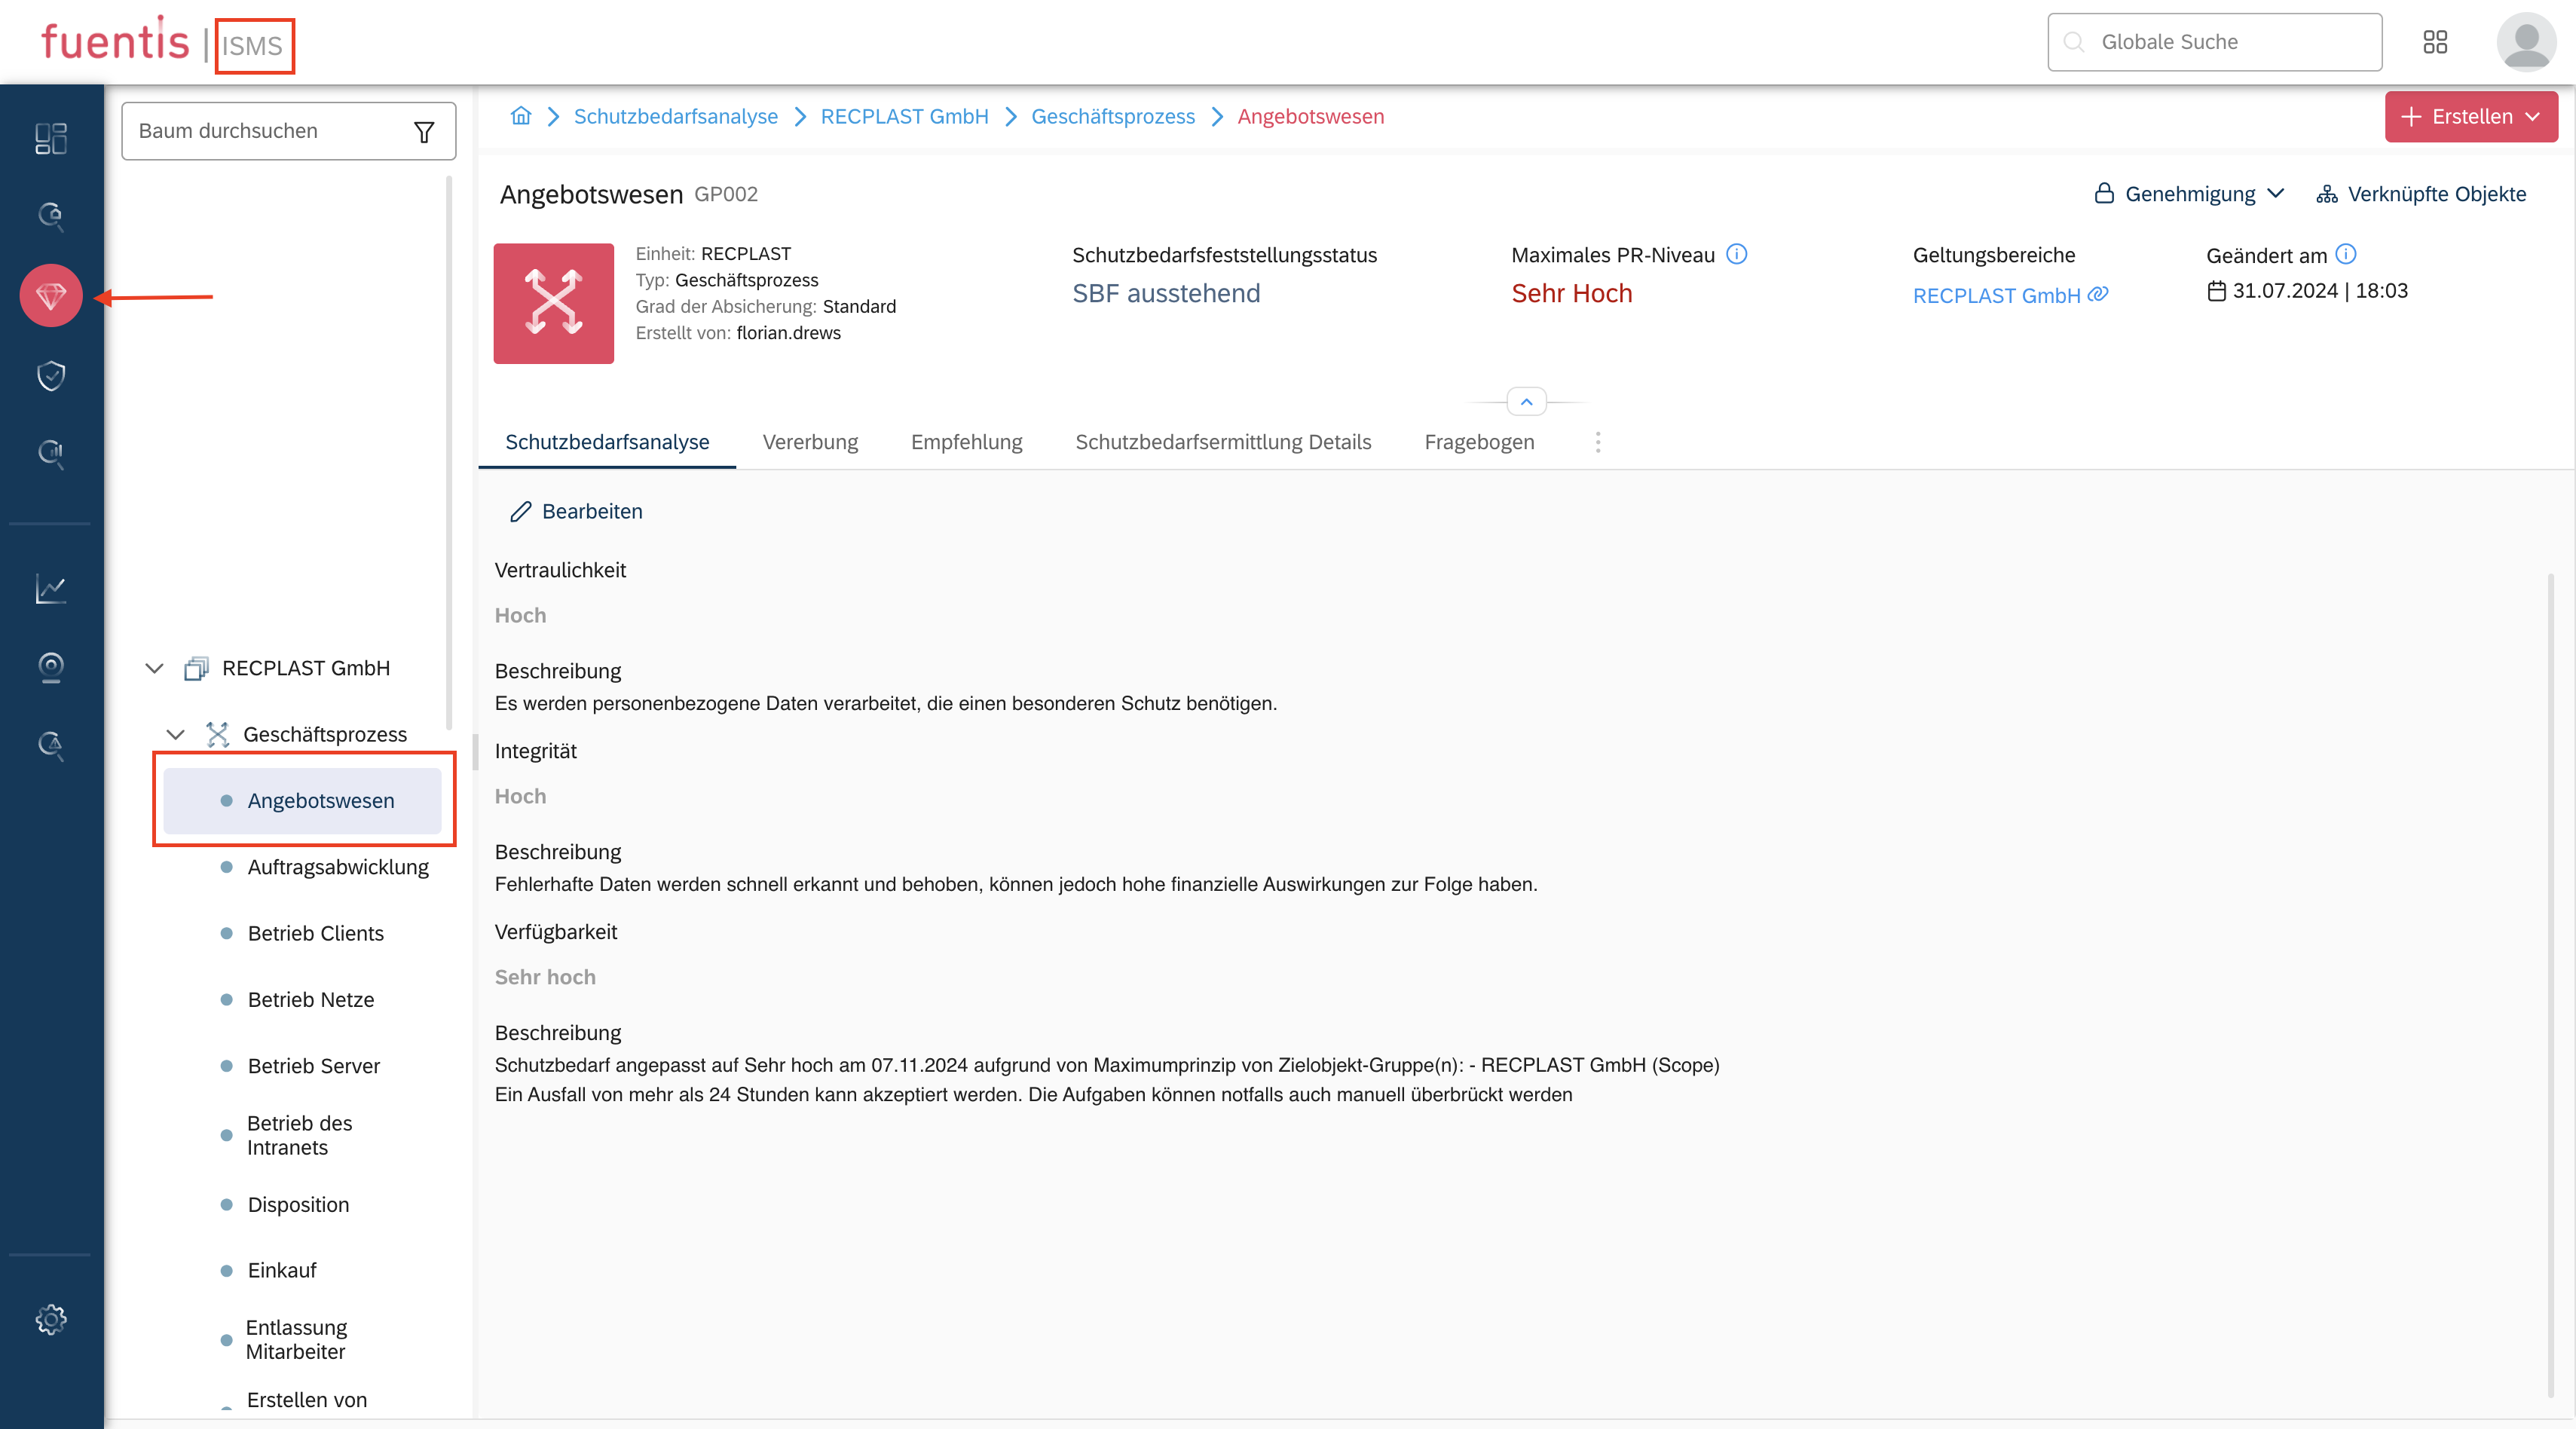Click the Bearbeiten edit button

coord(577,512)
